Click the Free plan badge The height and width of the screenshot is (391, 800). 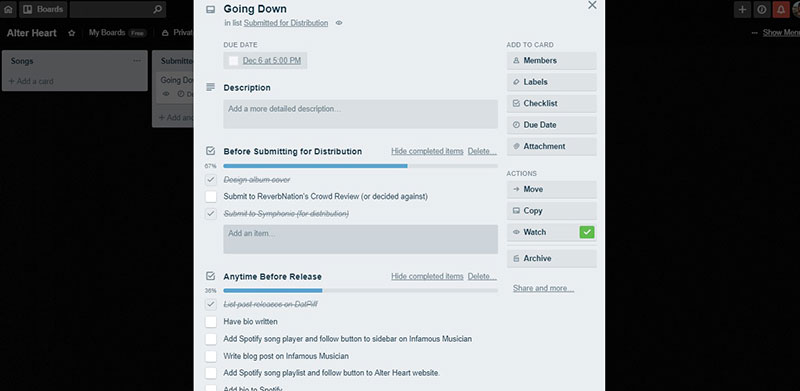tap(137, 33)
